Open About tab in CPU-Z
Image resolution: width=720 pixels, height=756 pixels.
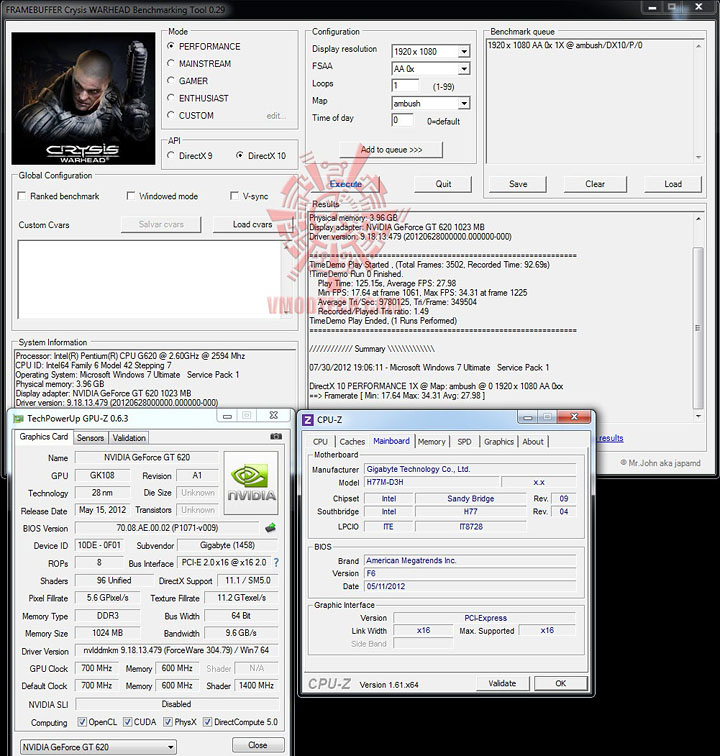(x=533, y=442)
